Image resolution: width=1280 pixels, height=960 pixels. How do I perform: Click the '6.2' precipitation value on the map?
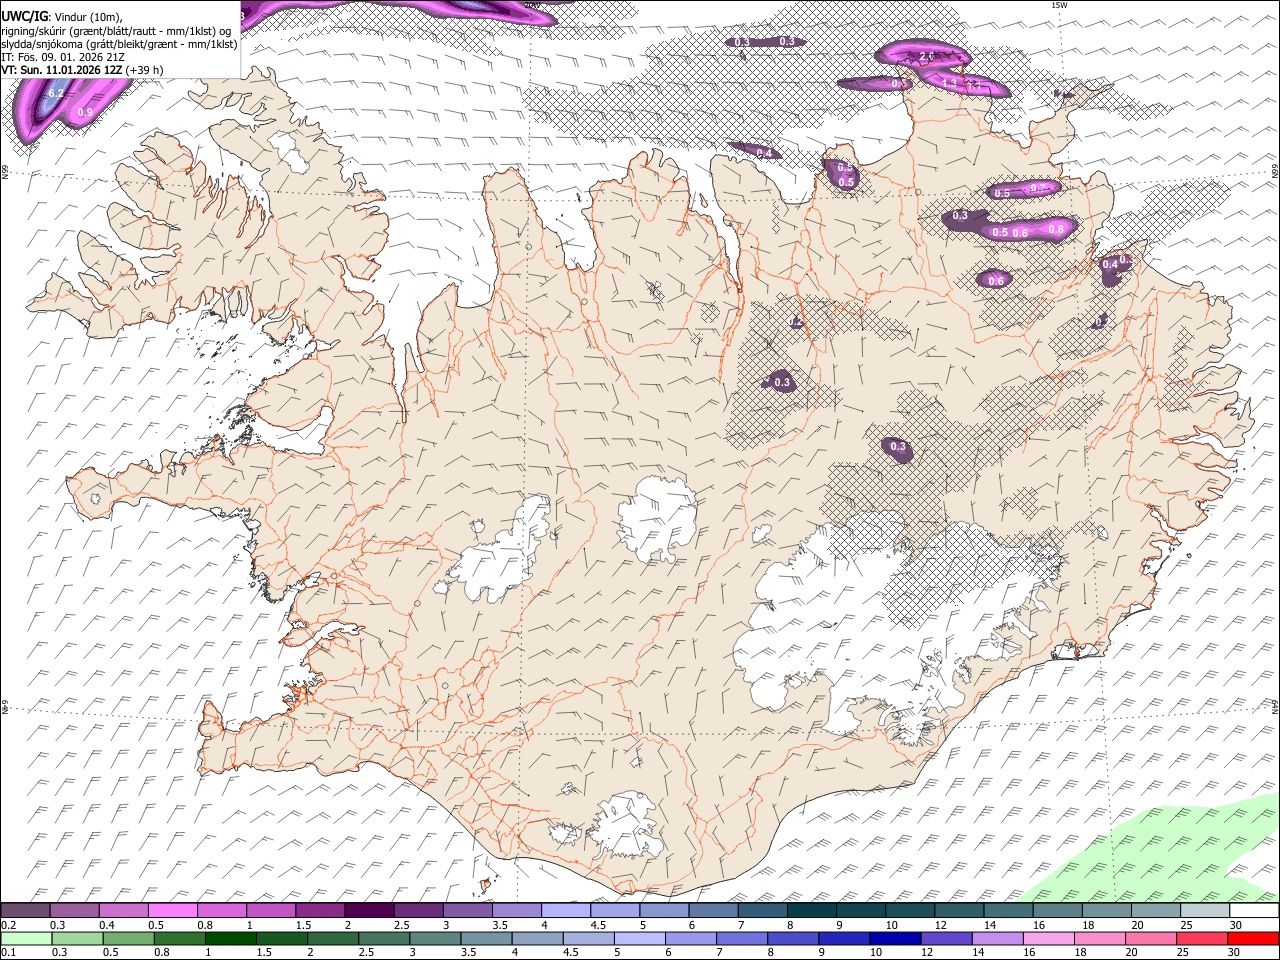point(56,93)
